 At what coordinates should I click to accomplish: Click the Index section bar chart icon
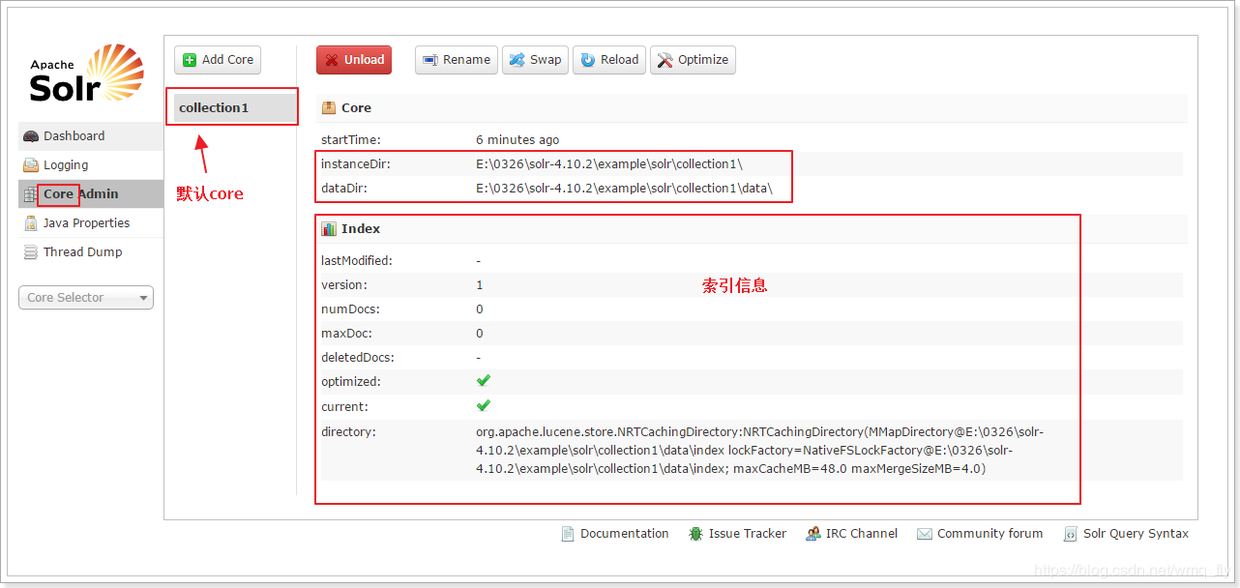pos(329,229)
